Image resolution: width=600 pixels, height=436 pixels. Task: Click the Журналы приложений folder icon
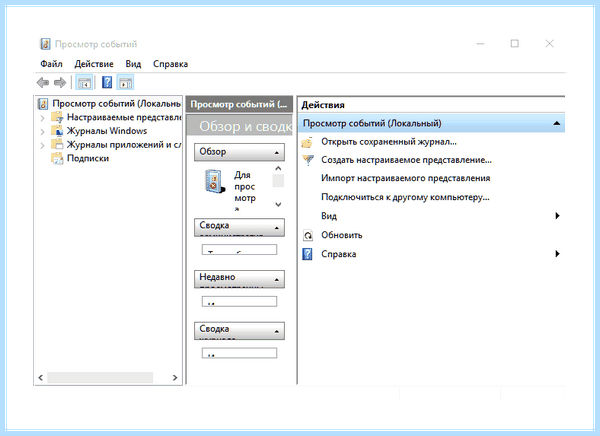tap(57, 145)
